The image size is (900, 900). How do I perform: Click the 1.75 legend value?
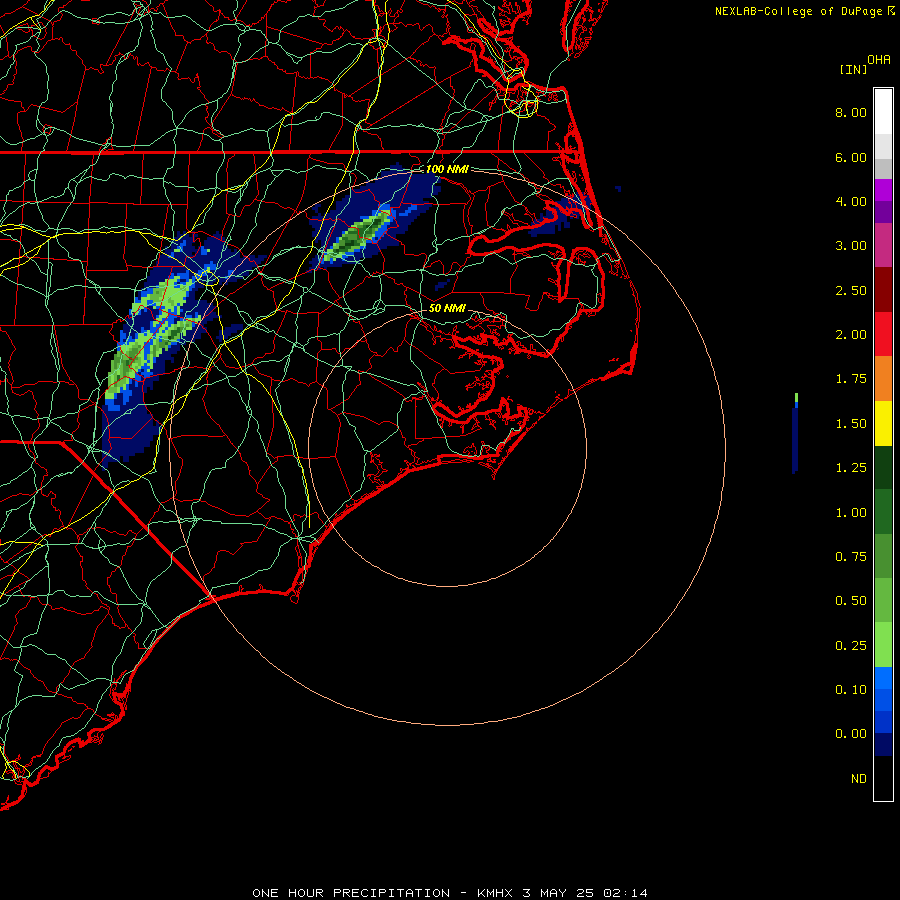(851, 379)
